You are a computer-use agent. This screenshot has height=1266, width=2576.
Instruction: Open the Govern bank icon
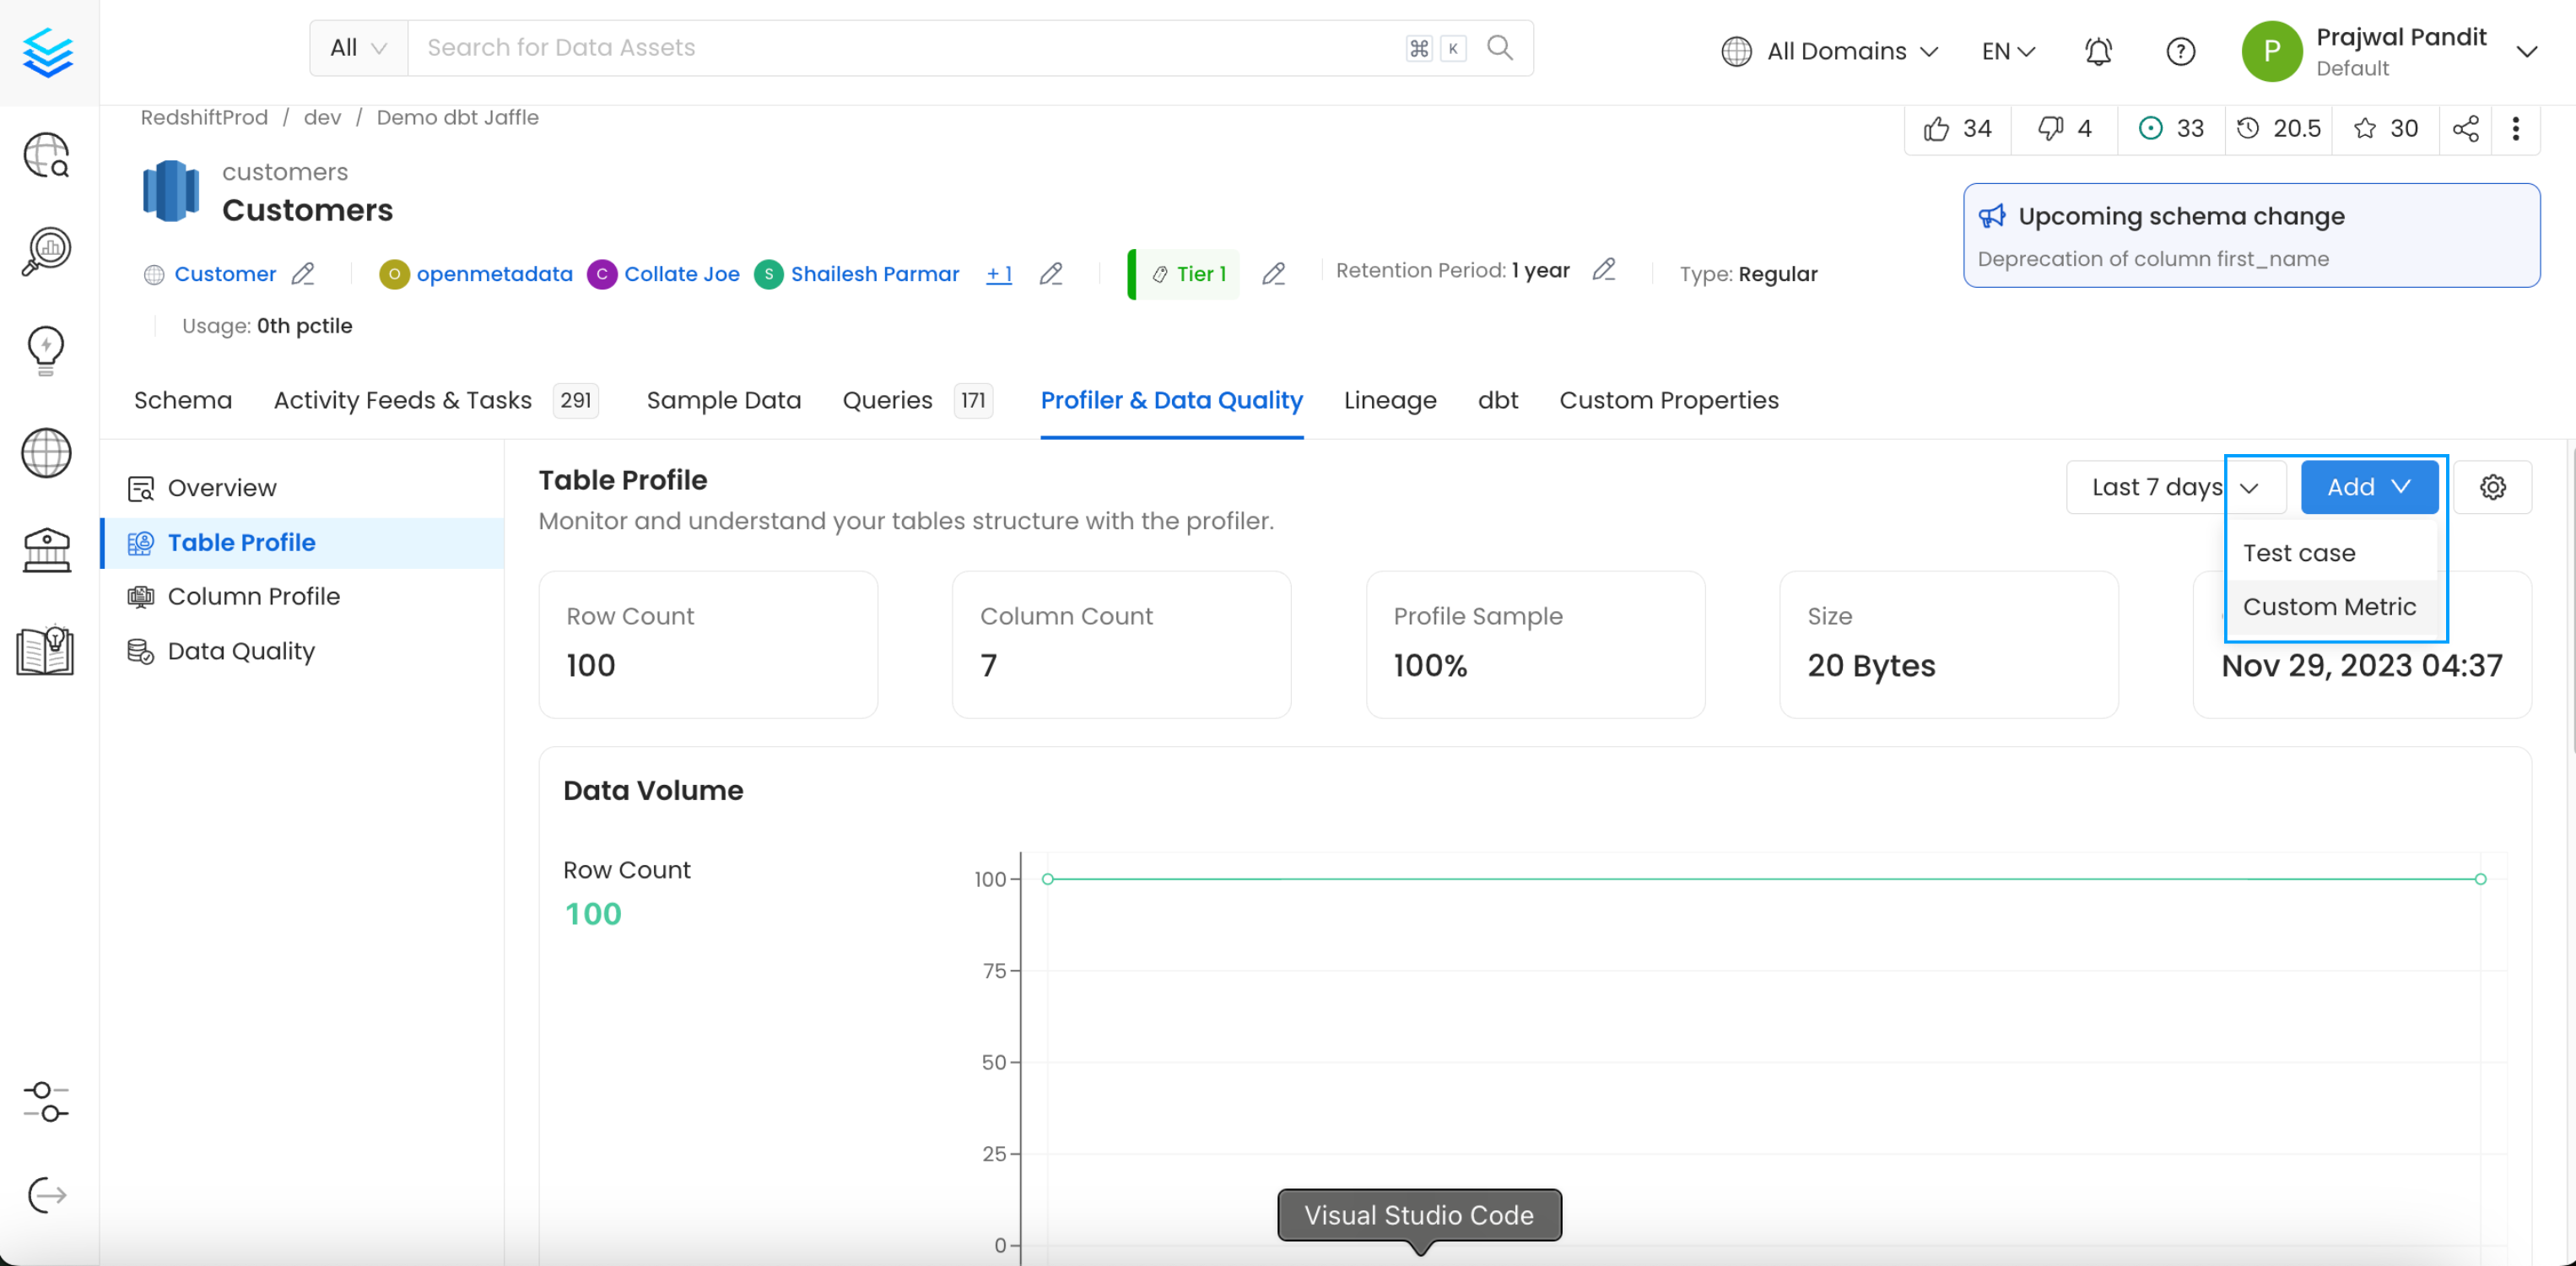[46, 549]
